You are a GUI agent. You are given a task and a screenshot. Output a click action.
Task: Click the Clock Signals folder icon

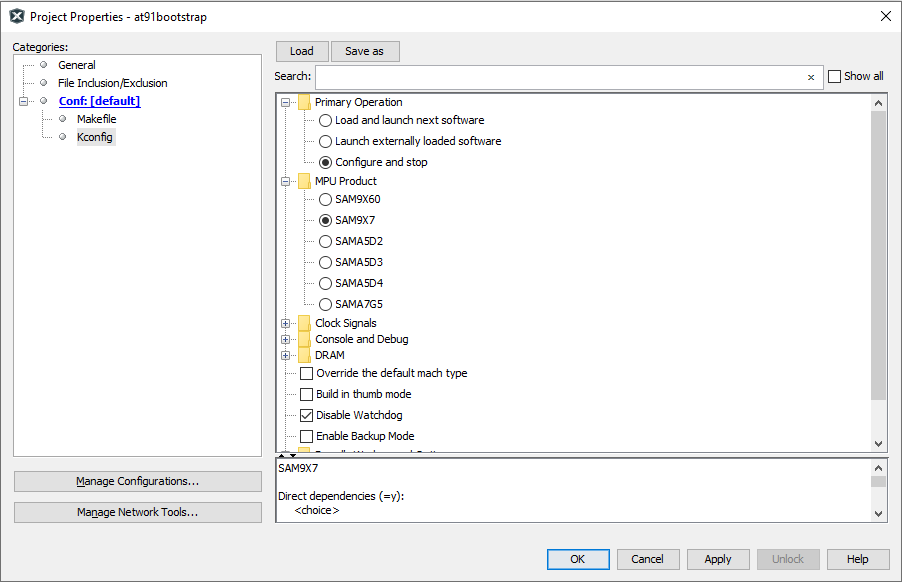[304, 323]
